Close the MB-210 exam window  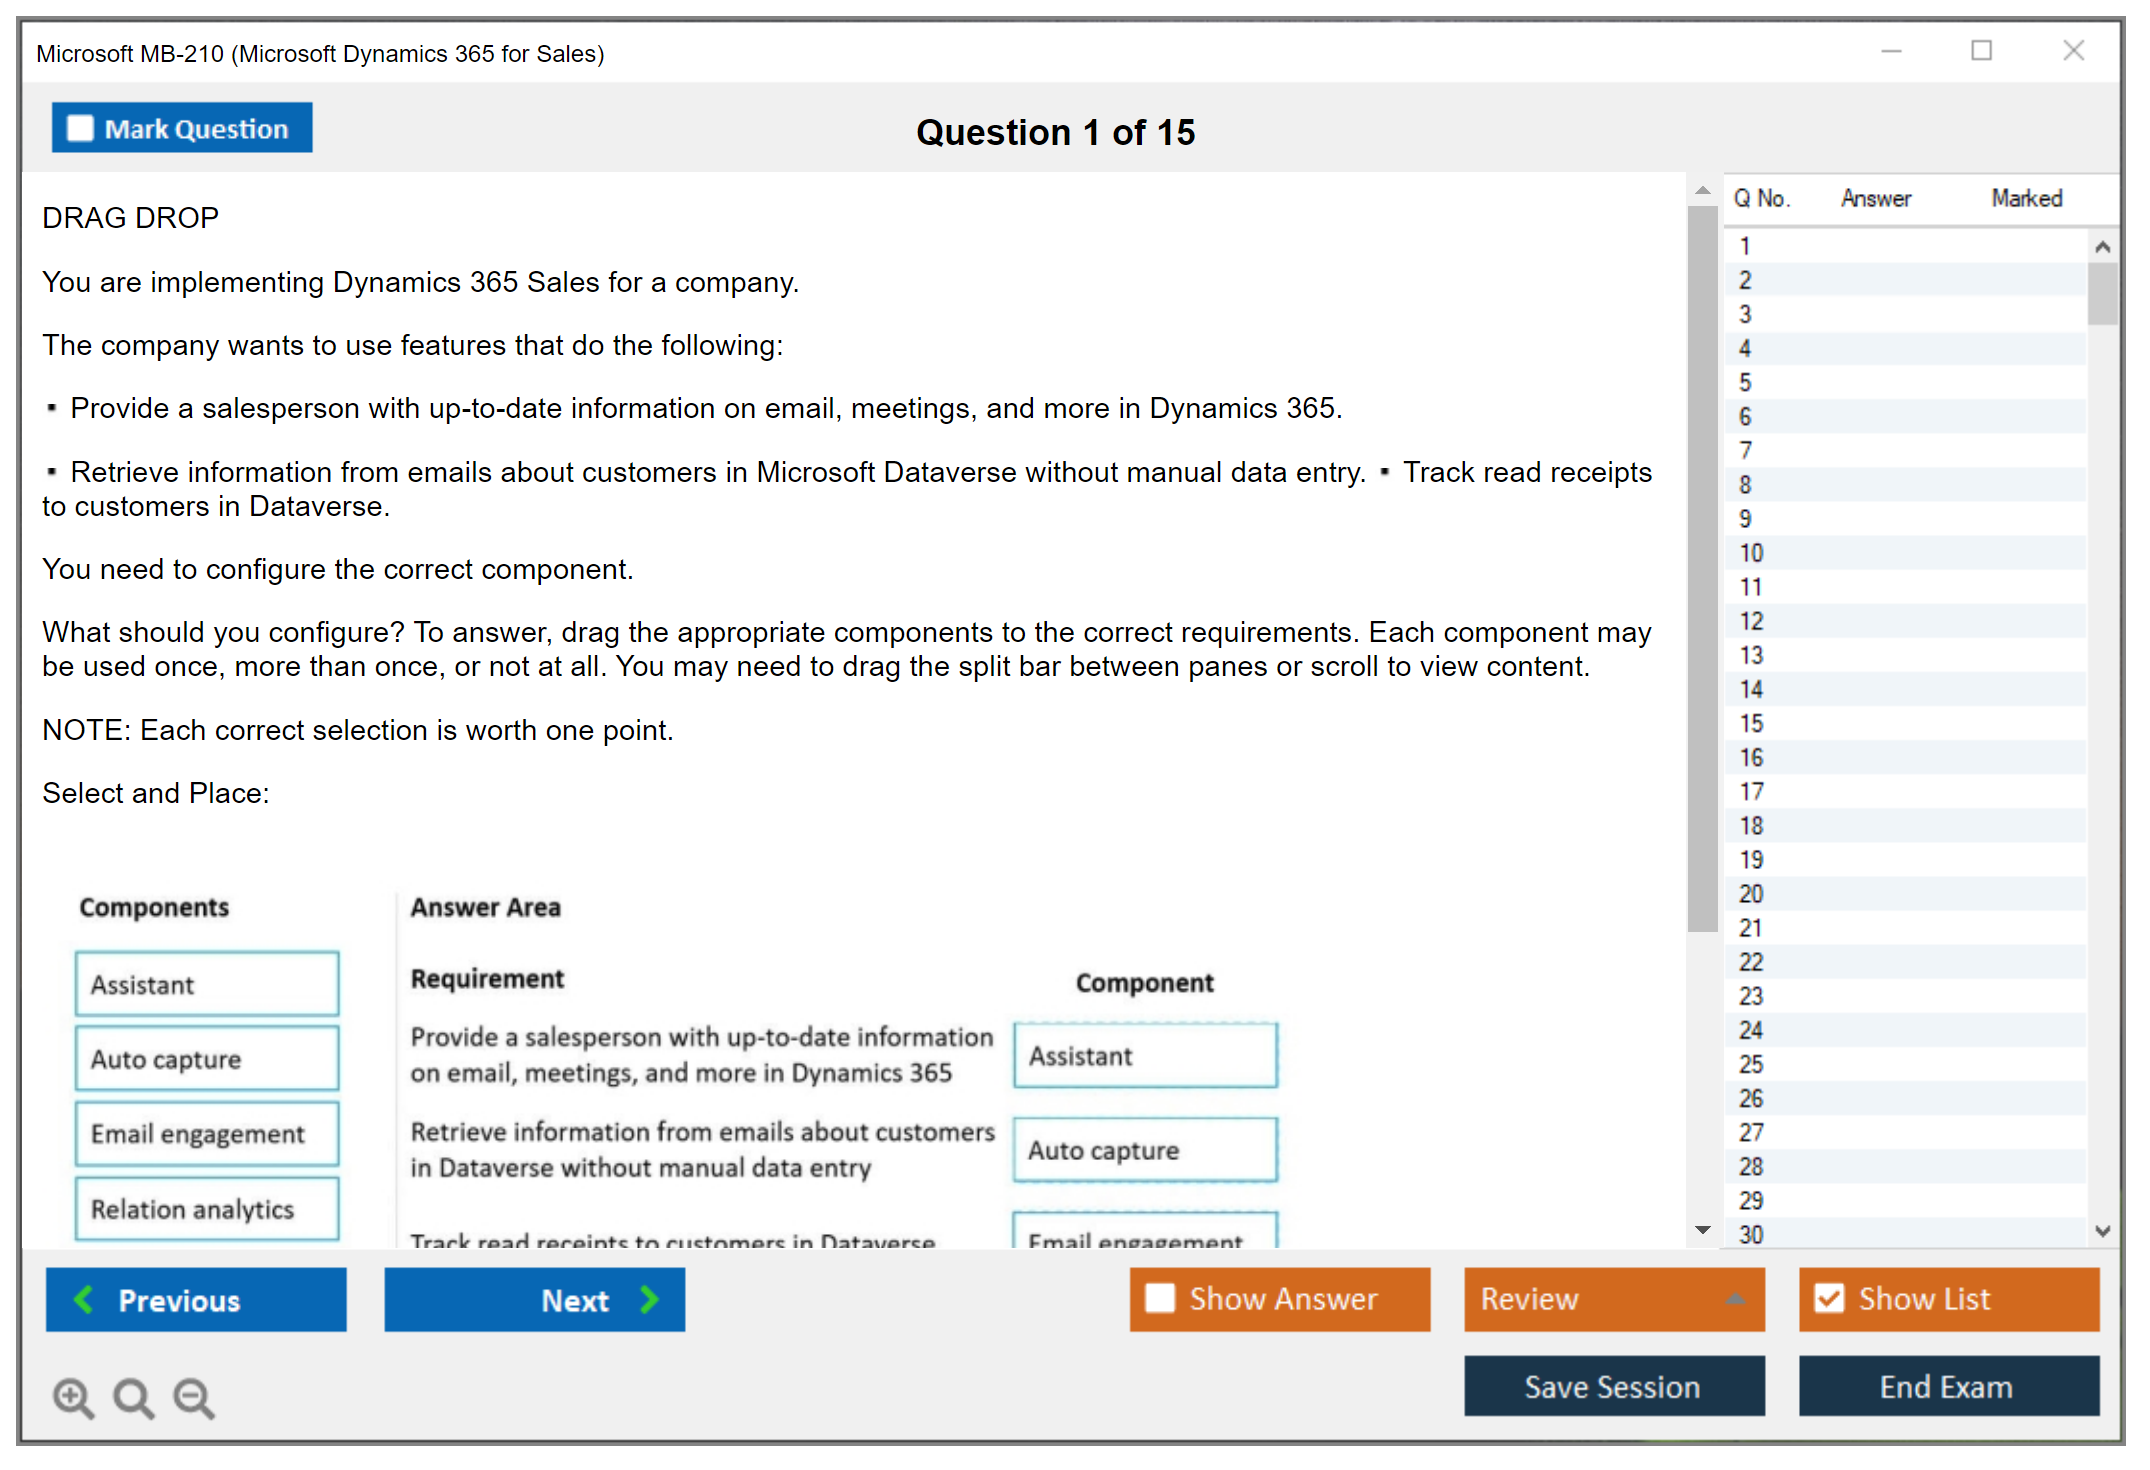(x=2073, y=51)
